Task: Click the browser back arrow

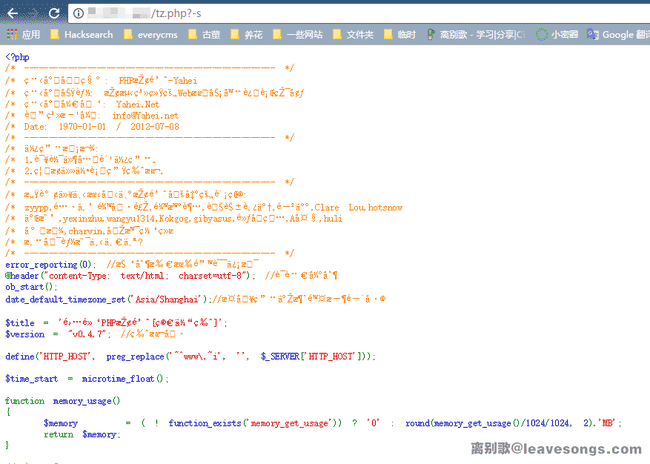Action: pyautogui.click(x=12, y=12)
